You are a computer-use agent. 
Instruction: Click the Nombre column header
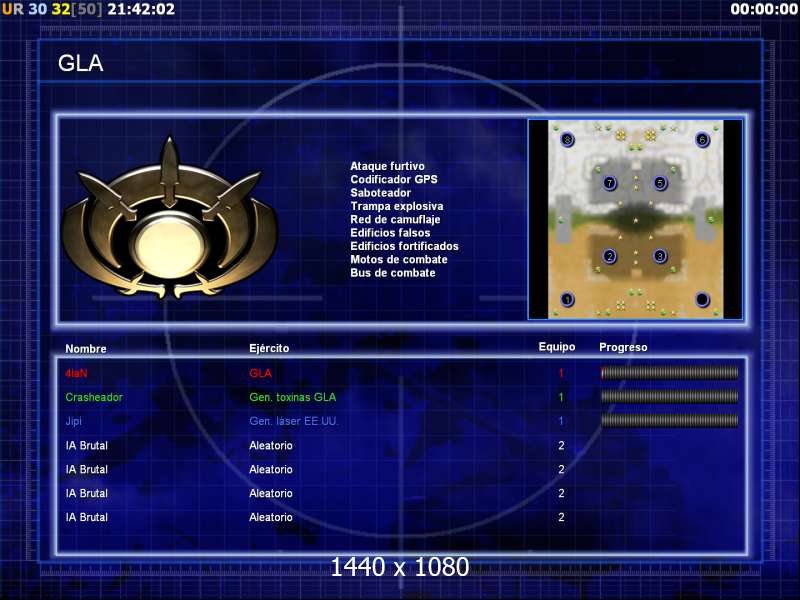click(86, 349)
